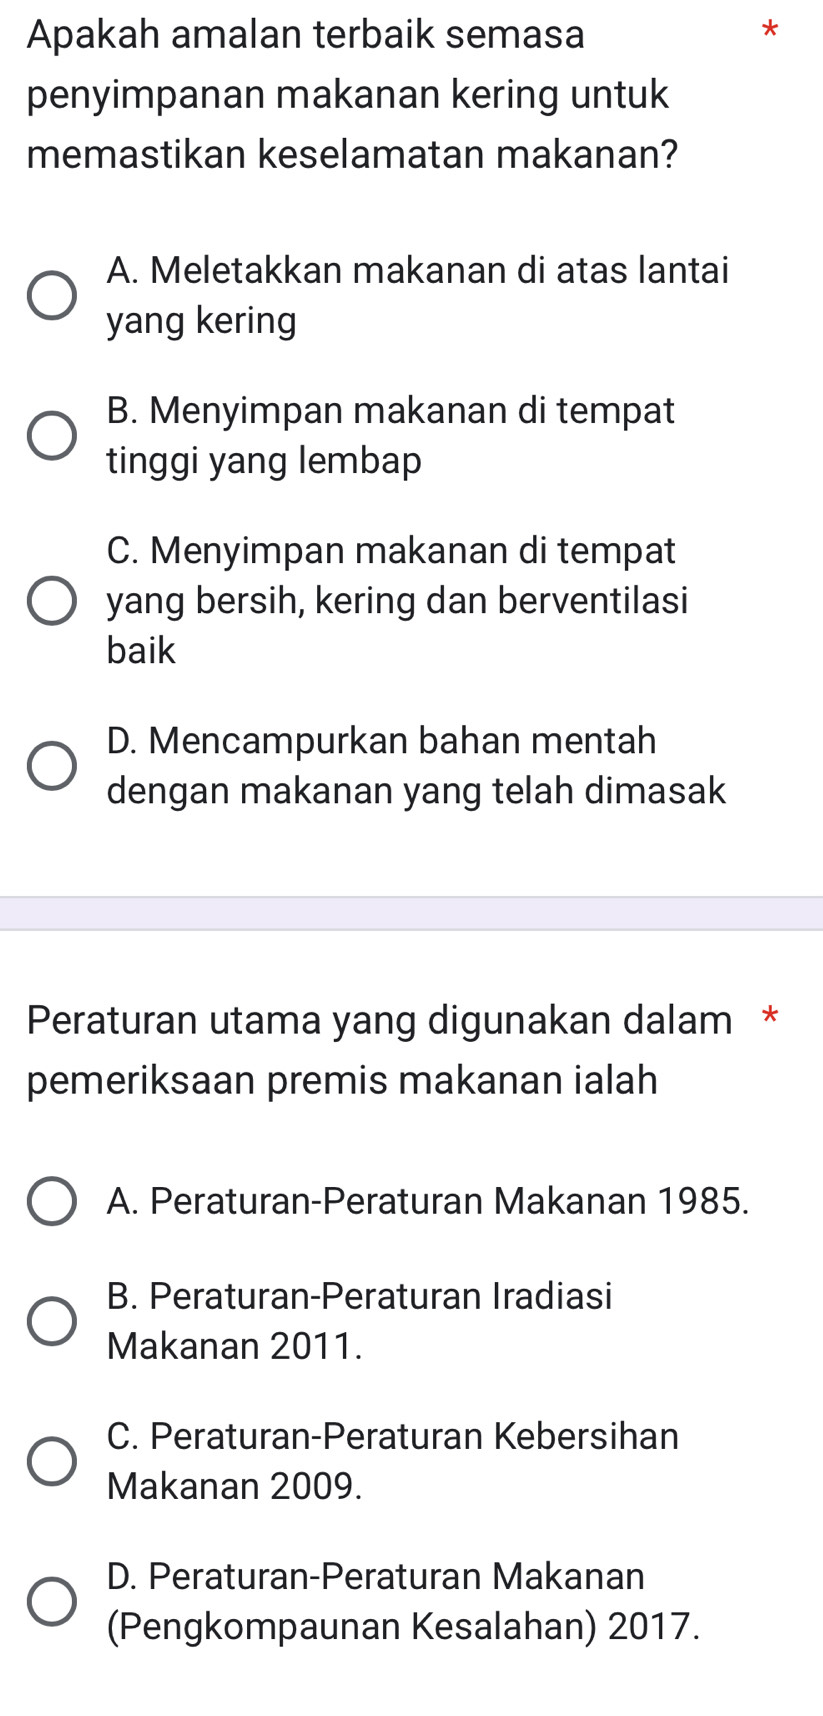
Task: Click the label text 'yang kering' of option A
Action: click(202, 322)
